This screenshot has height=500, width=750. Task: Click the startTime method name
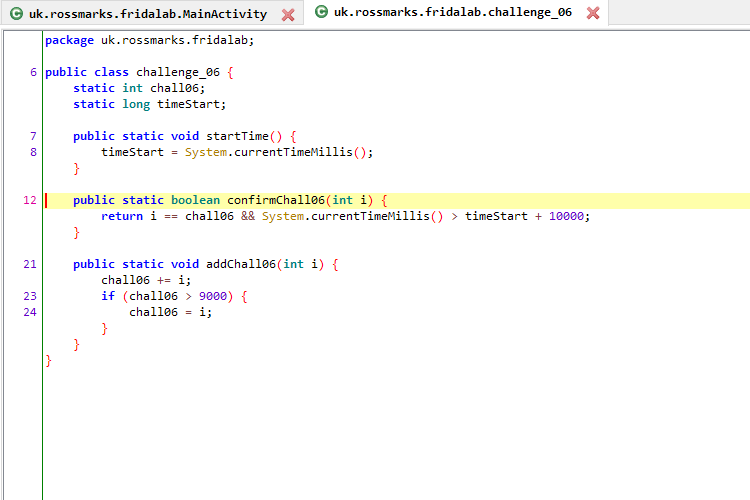click(x=237, y=136)
